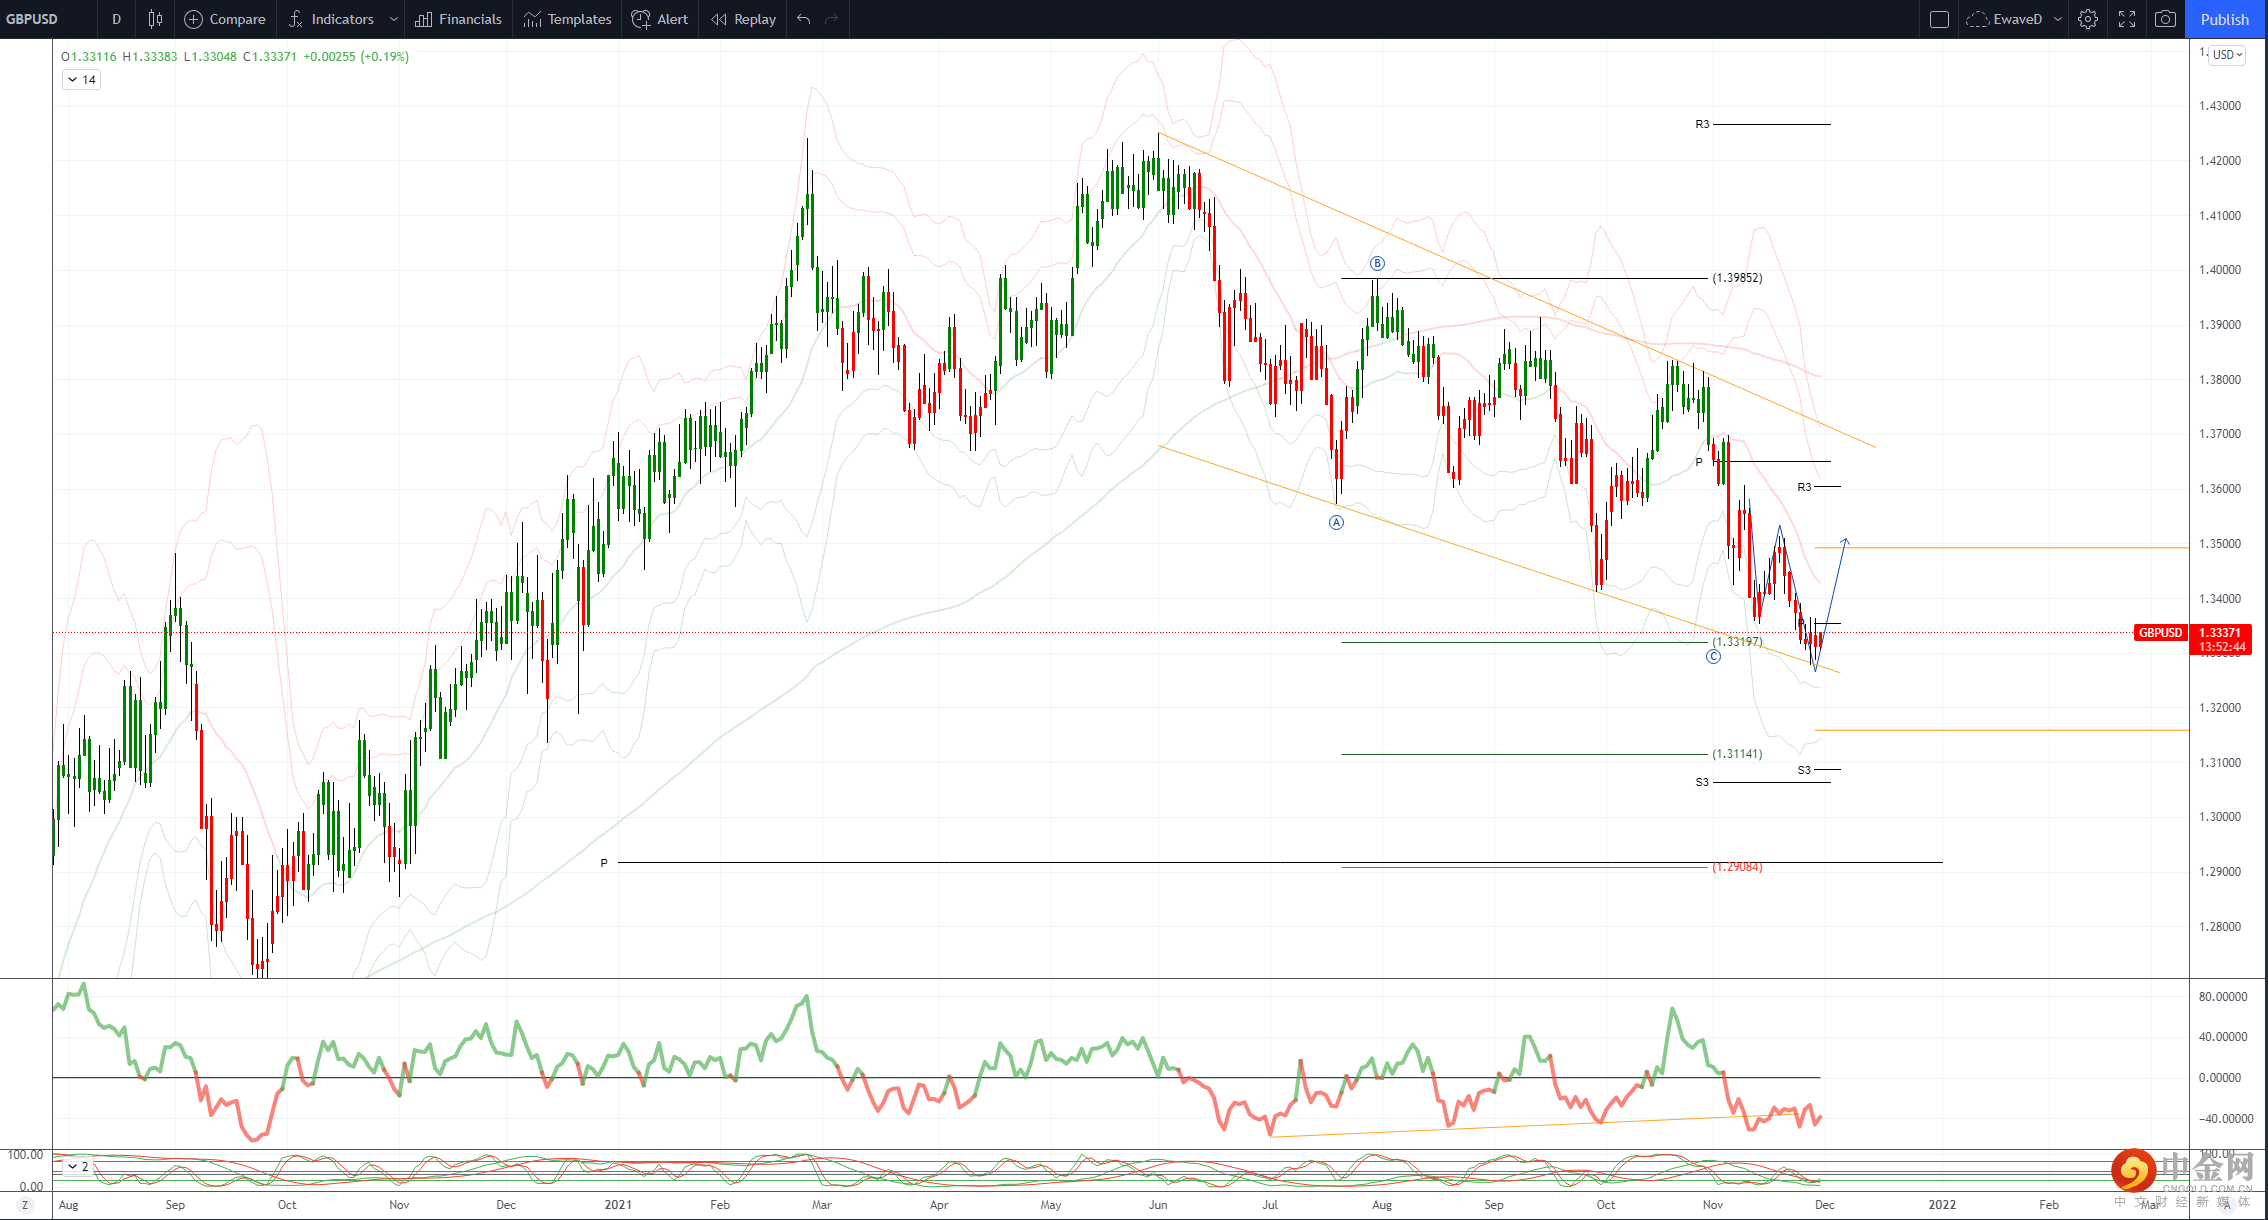
Task: Enter fullscreen mode
Action: (2127, 19)
